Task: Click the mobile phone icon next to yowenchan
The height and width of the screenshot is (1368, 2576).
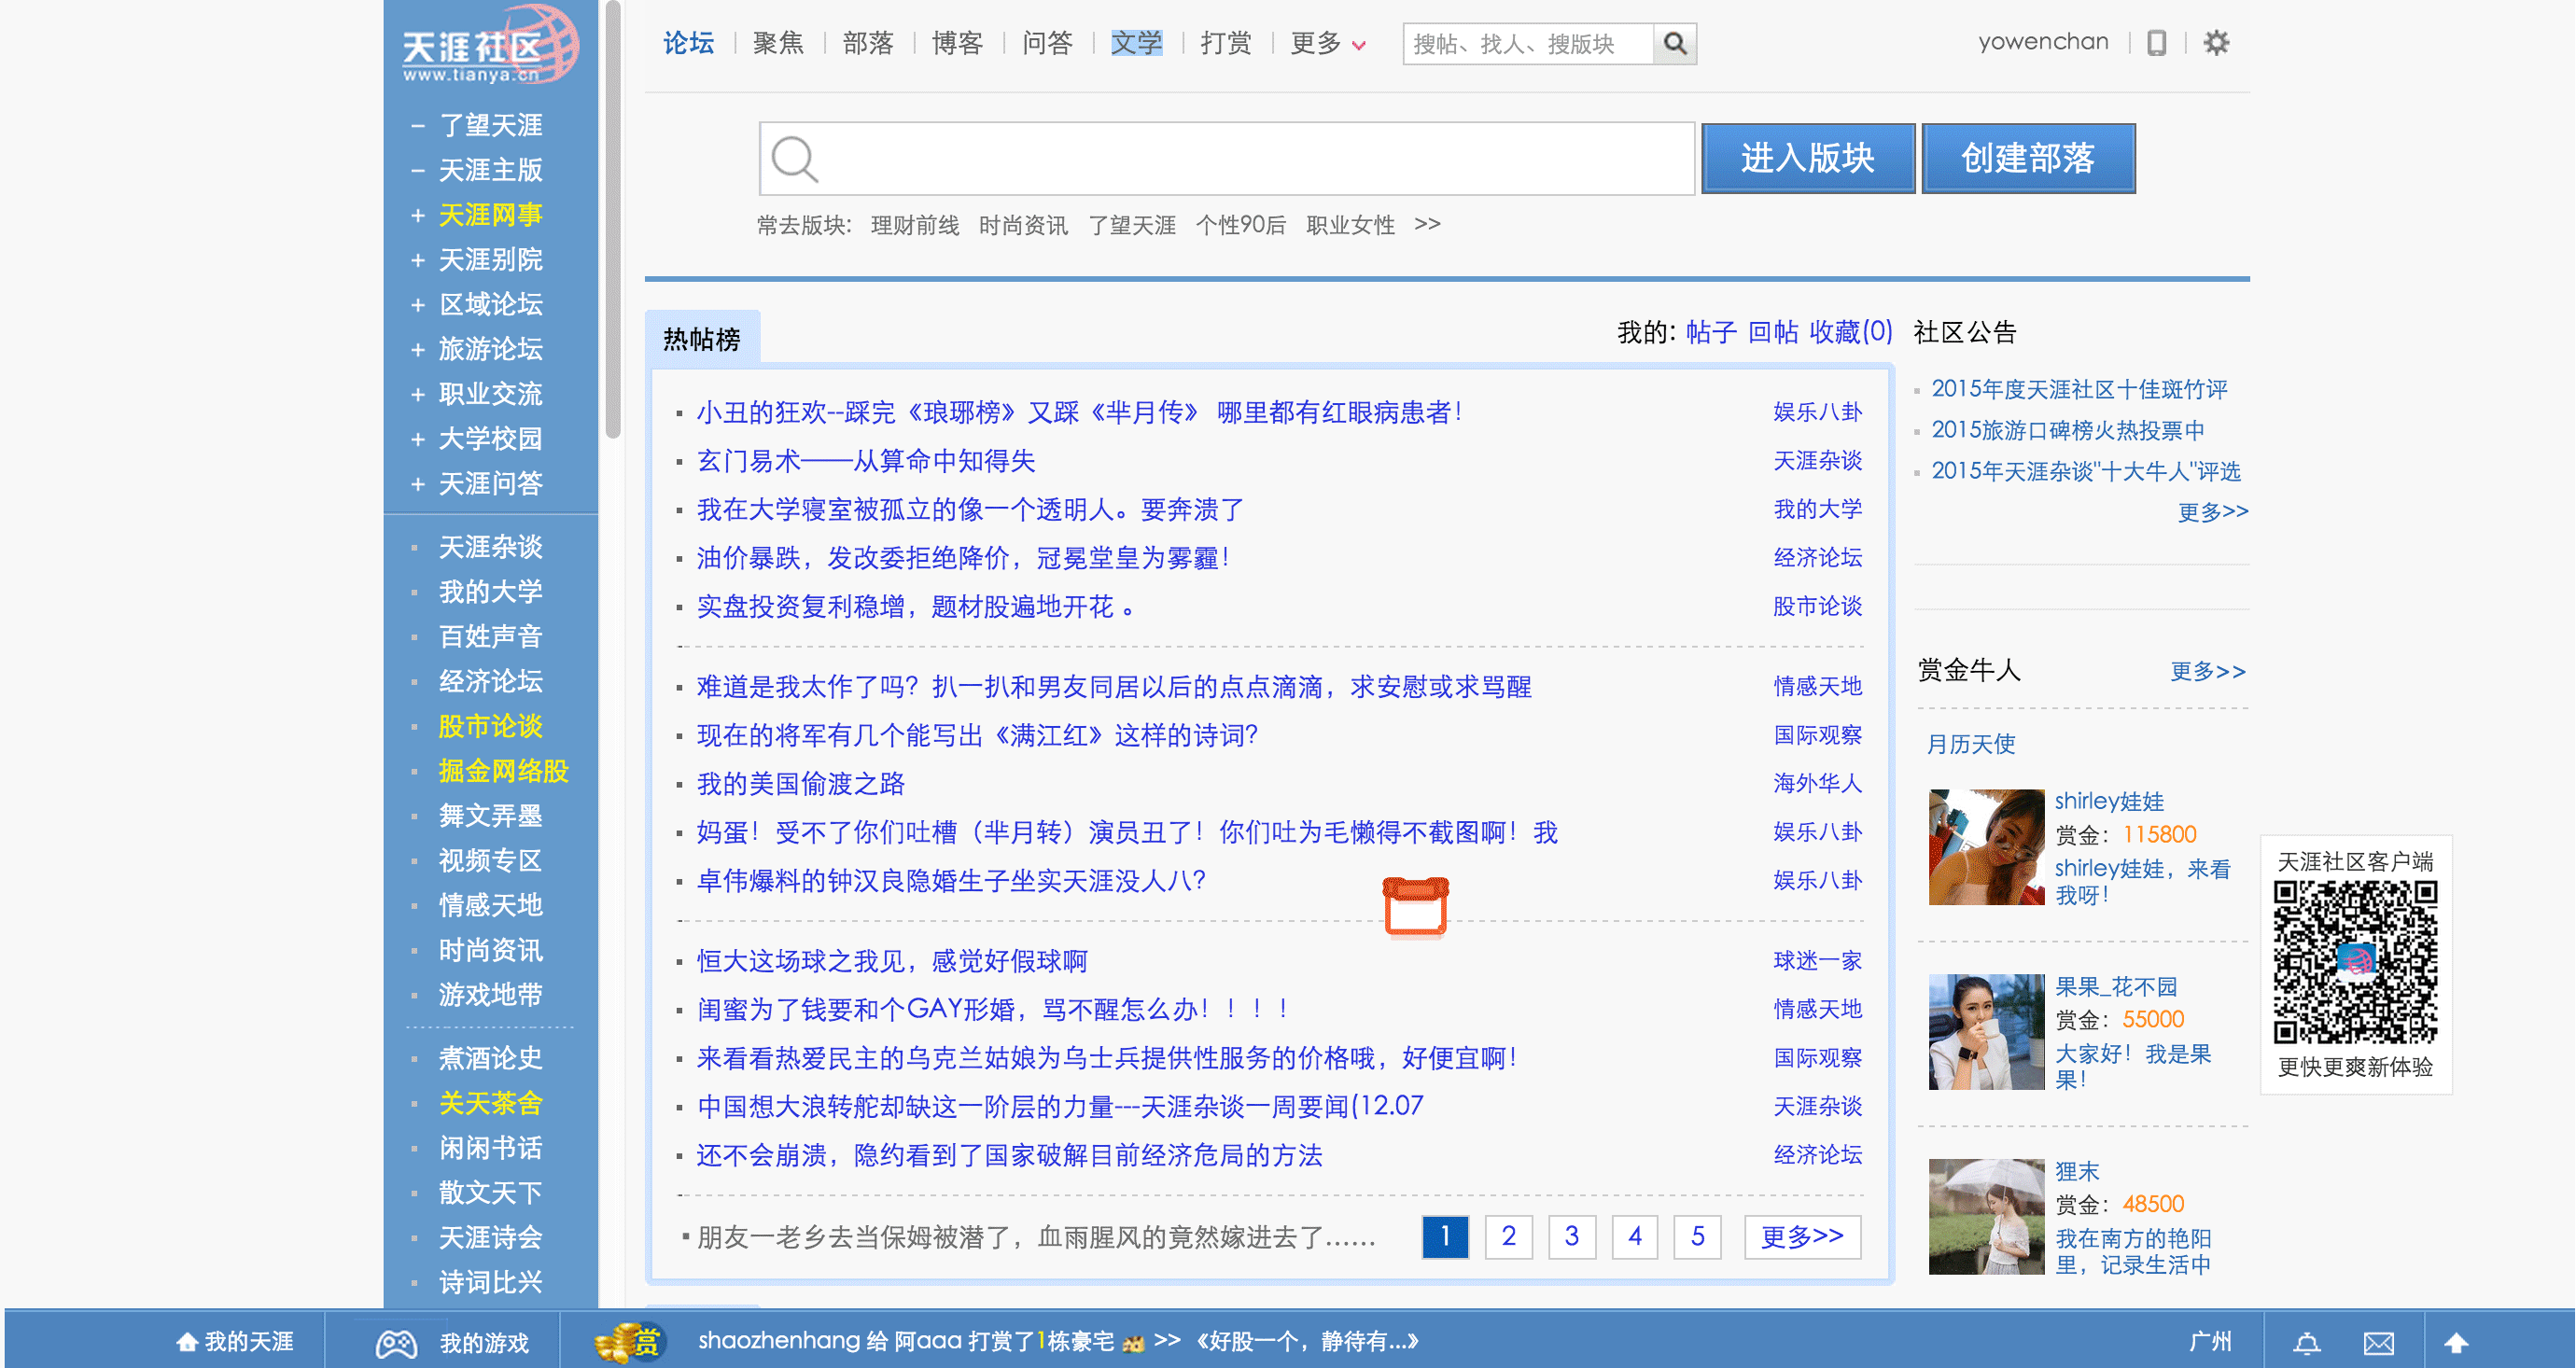Action: pos(2158,43)
